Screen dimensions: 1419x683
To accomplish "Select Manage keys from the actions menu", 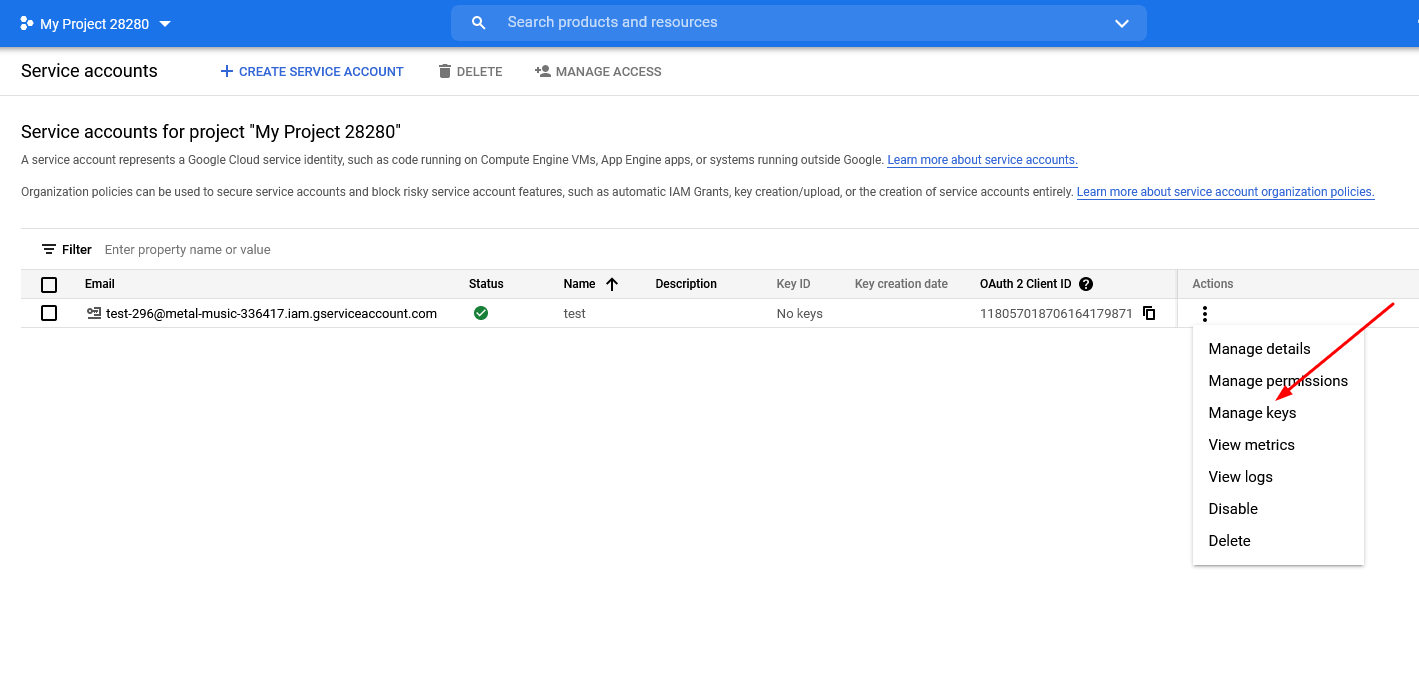I will point(1252,413).
